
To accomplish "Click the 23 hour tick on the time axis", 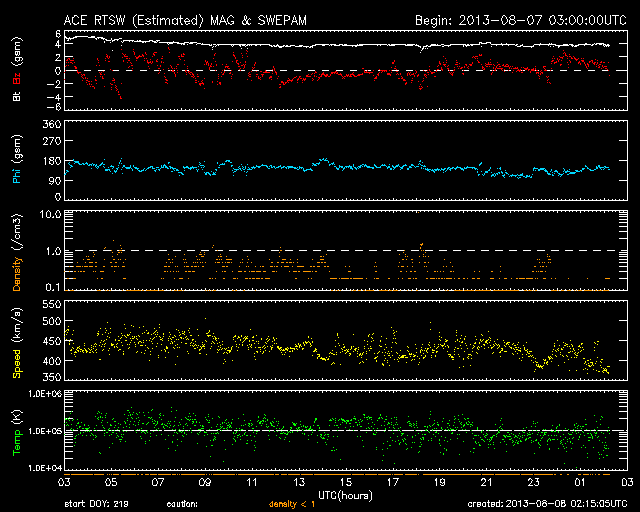I will click(533, 482).
